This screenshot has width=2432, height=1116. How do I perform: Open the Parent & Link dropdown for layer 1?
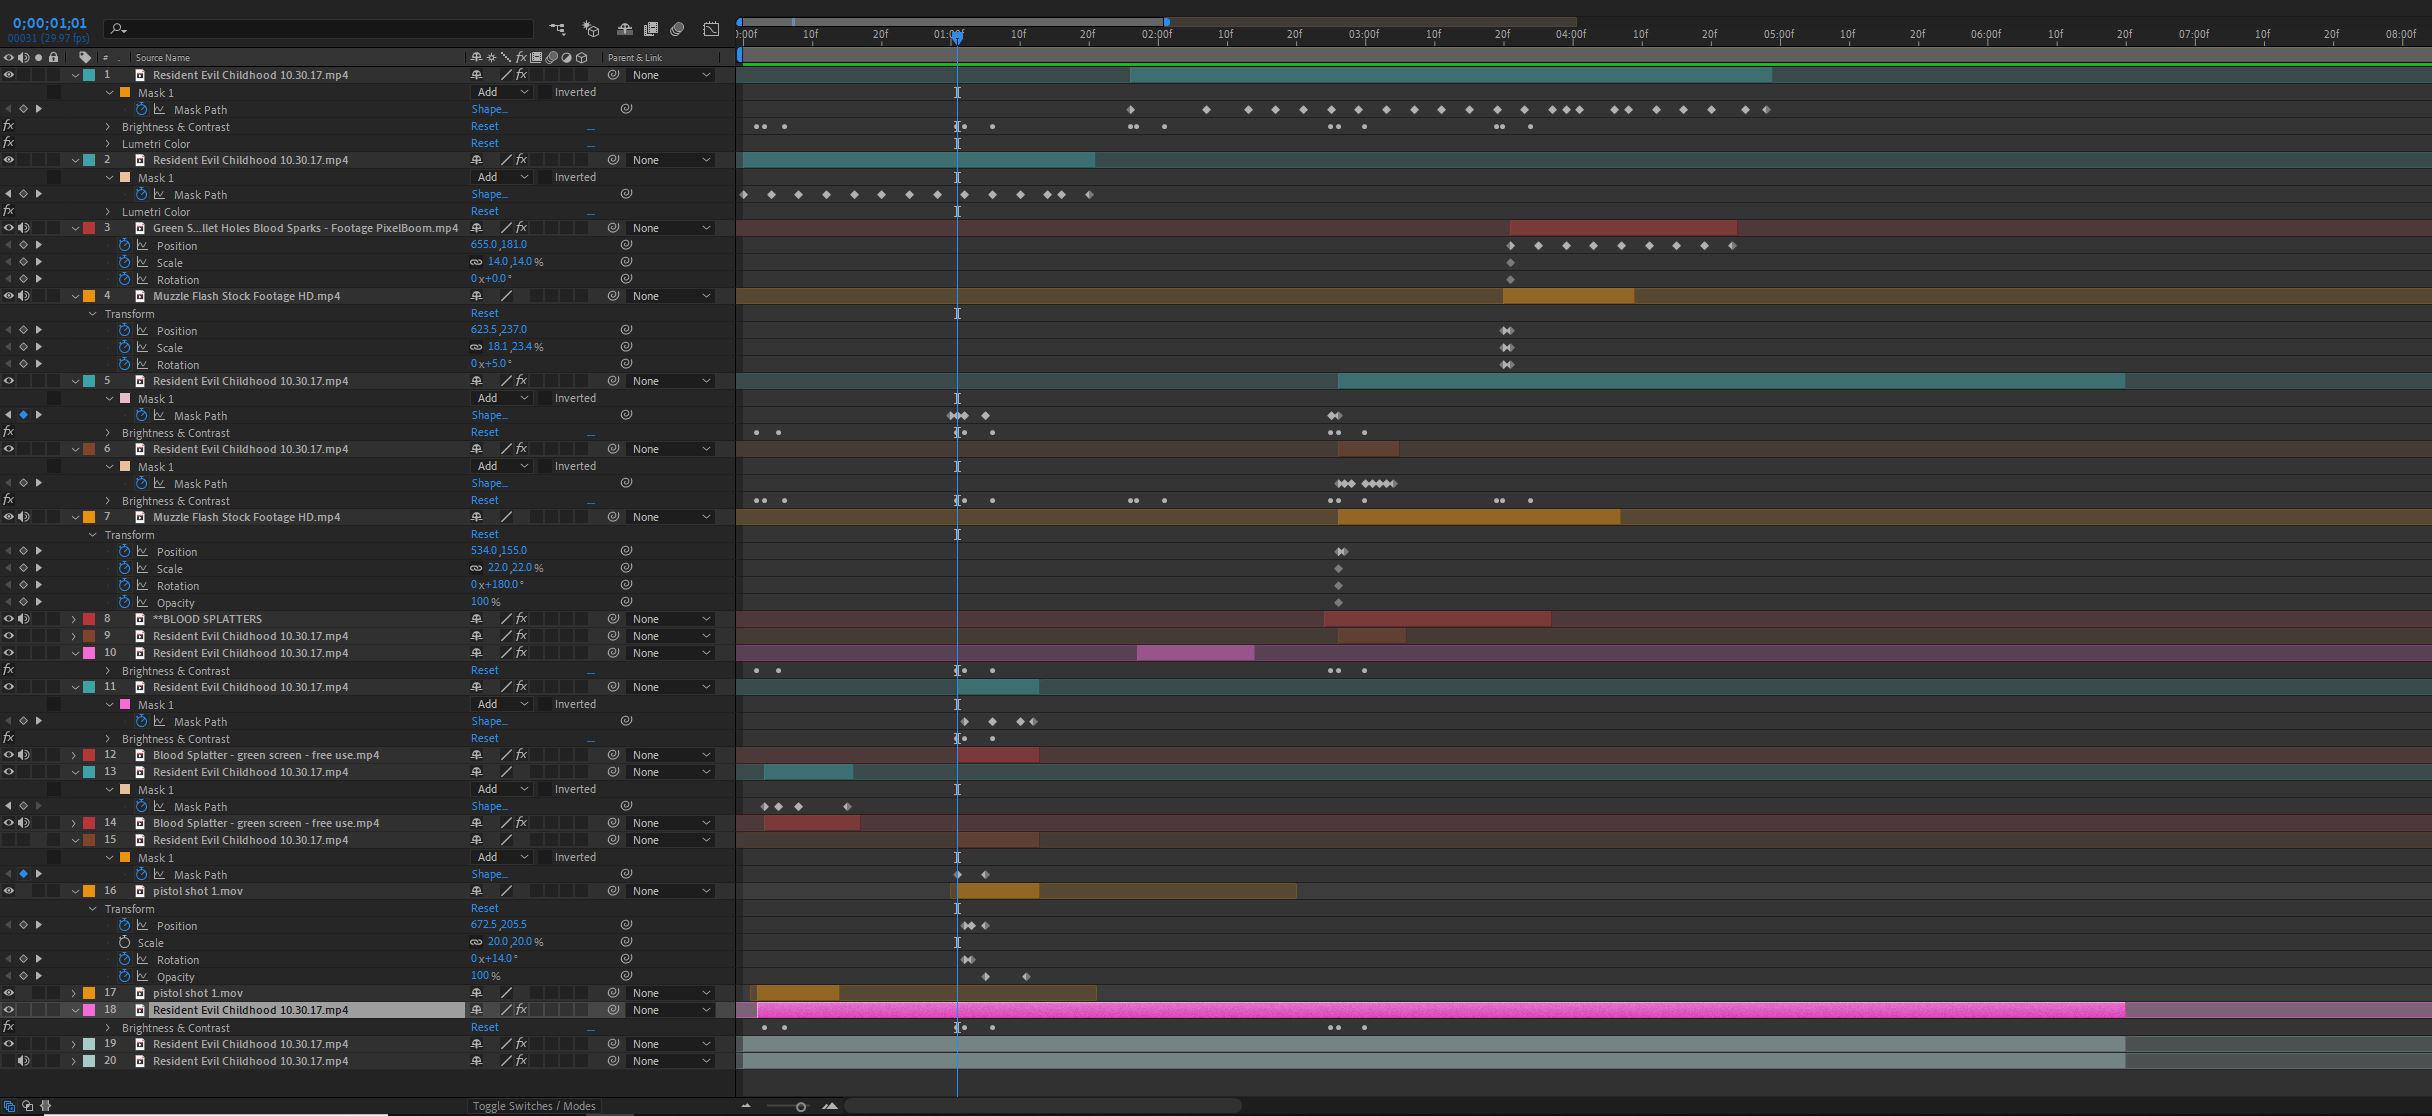pyautogui.click(x=670, y=74)
